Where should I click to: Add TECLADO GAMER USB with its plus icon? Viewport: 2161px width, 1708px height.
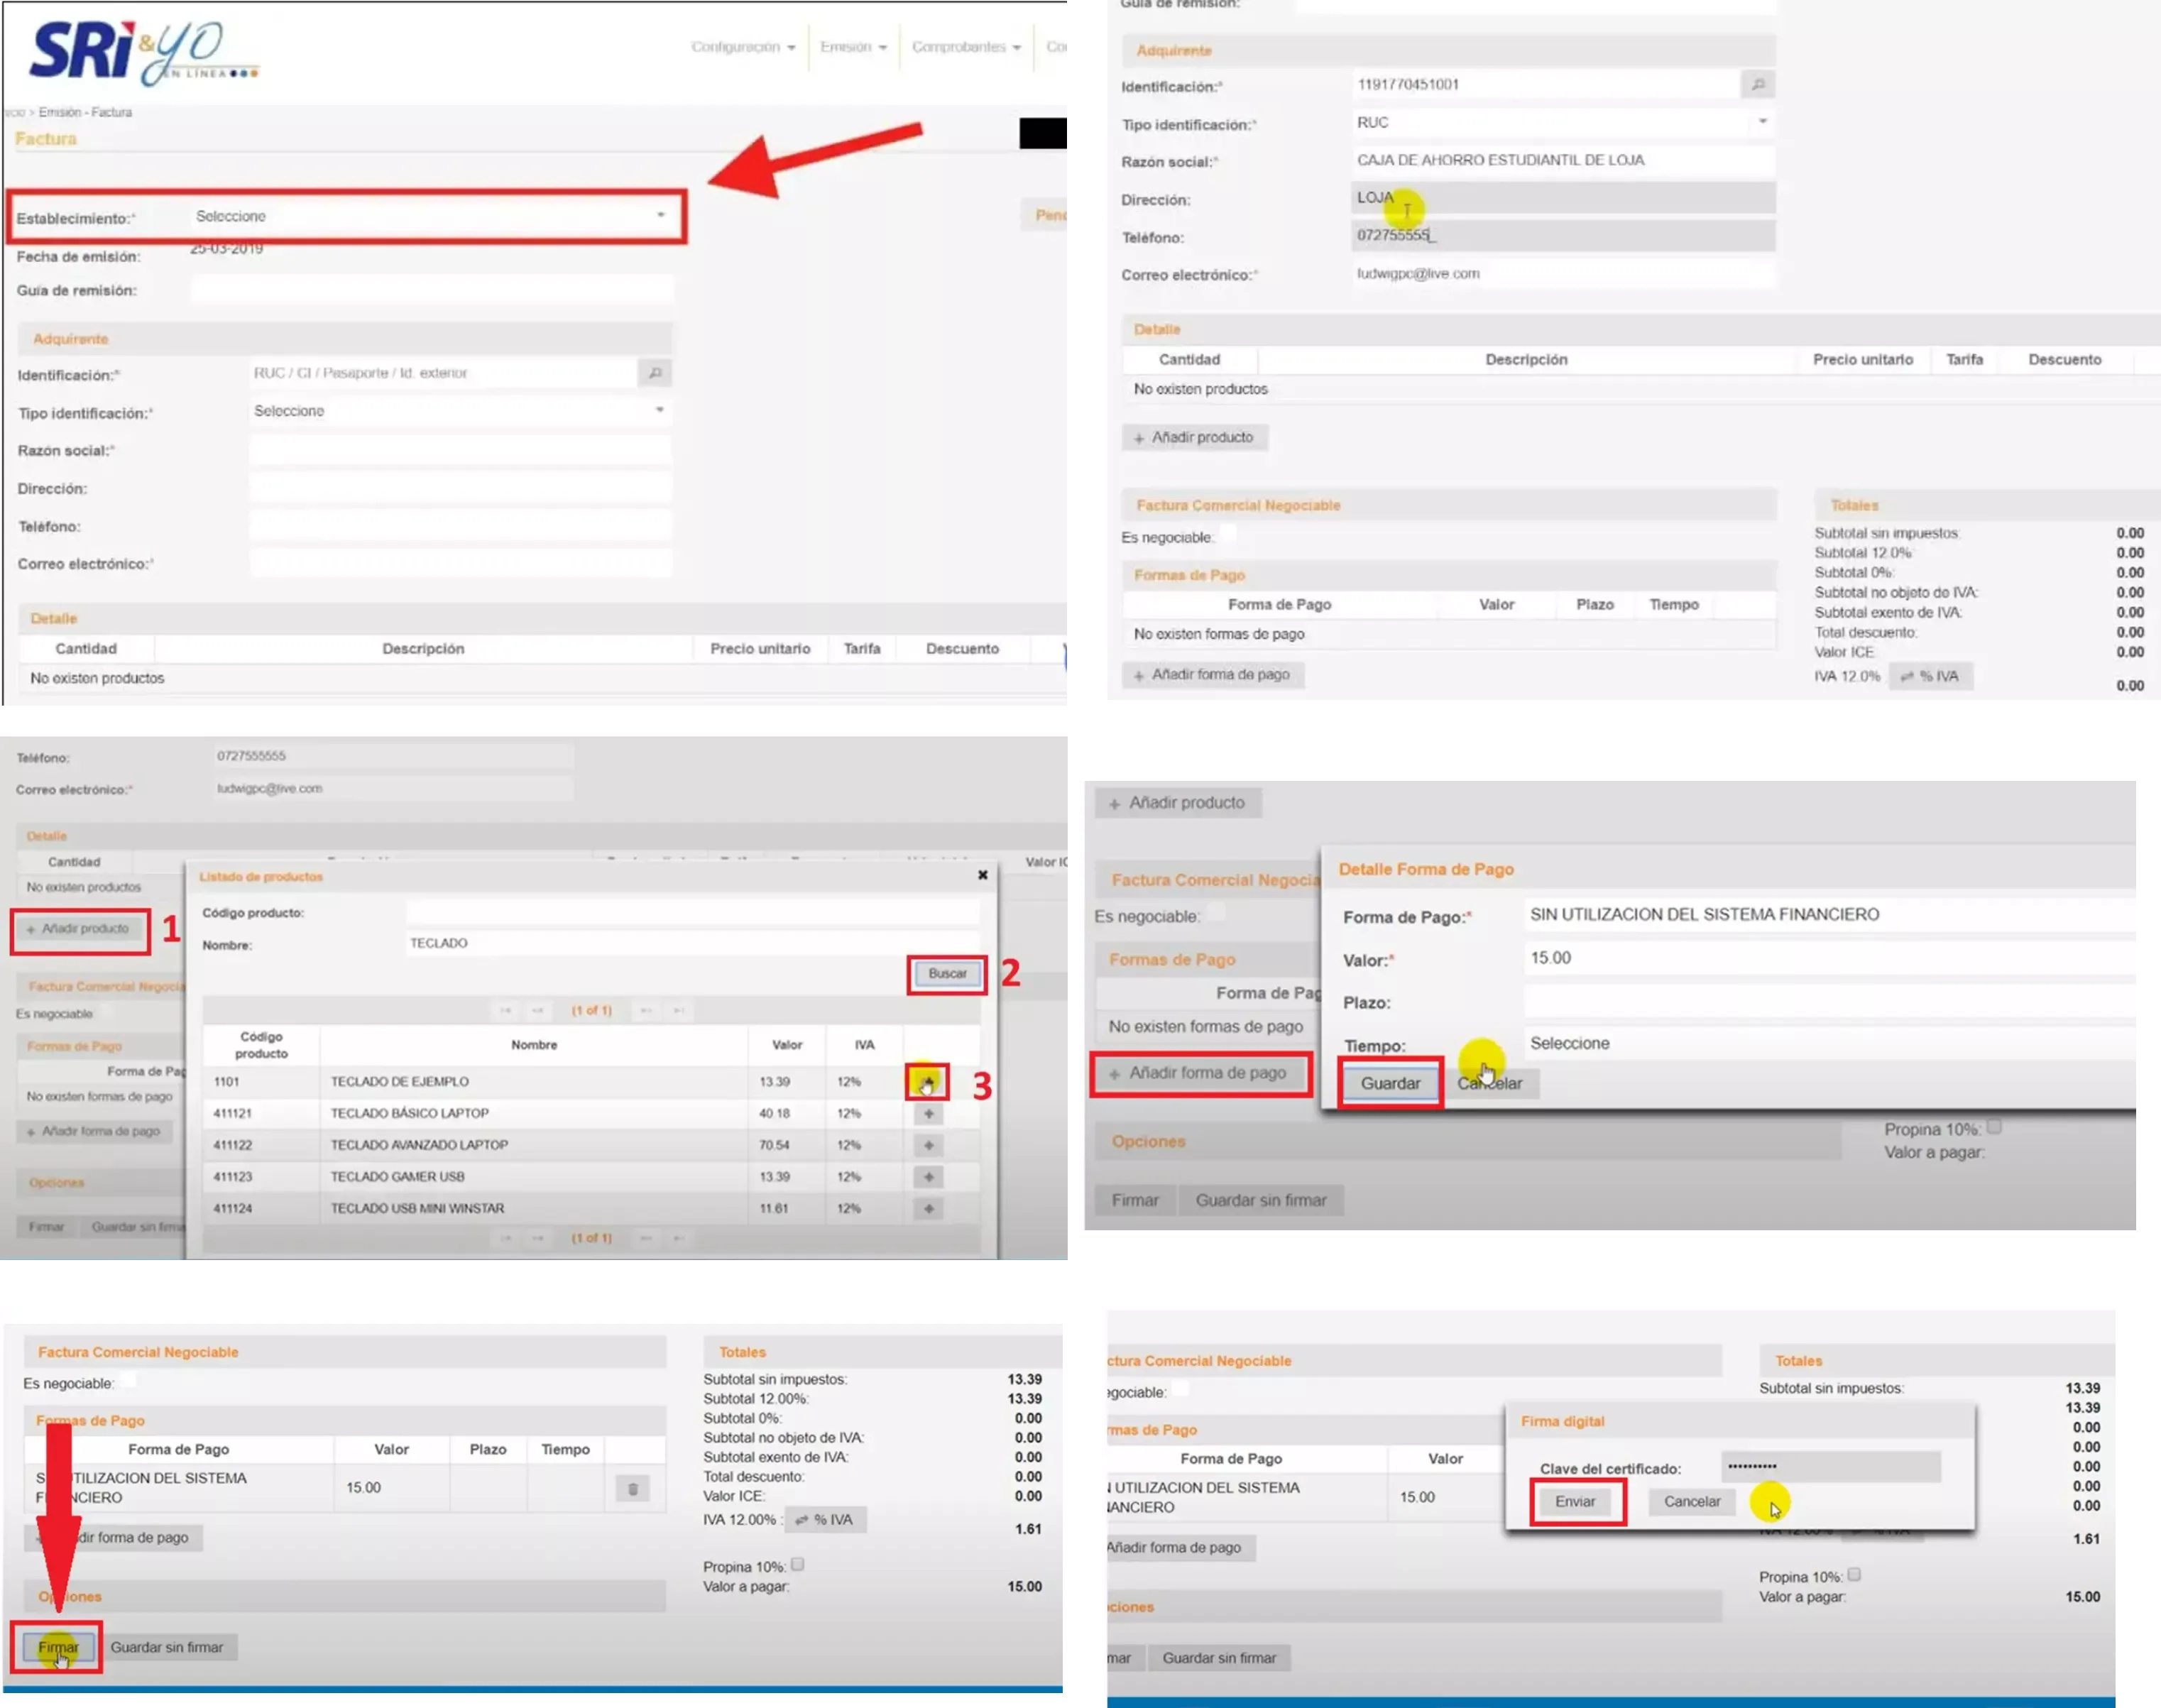click(x=928, y=1177)
